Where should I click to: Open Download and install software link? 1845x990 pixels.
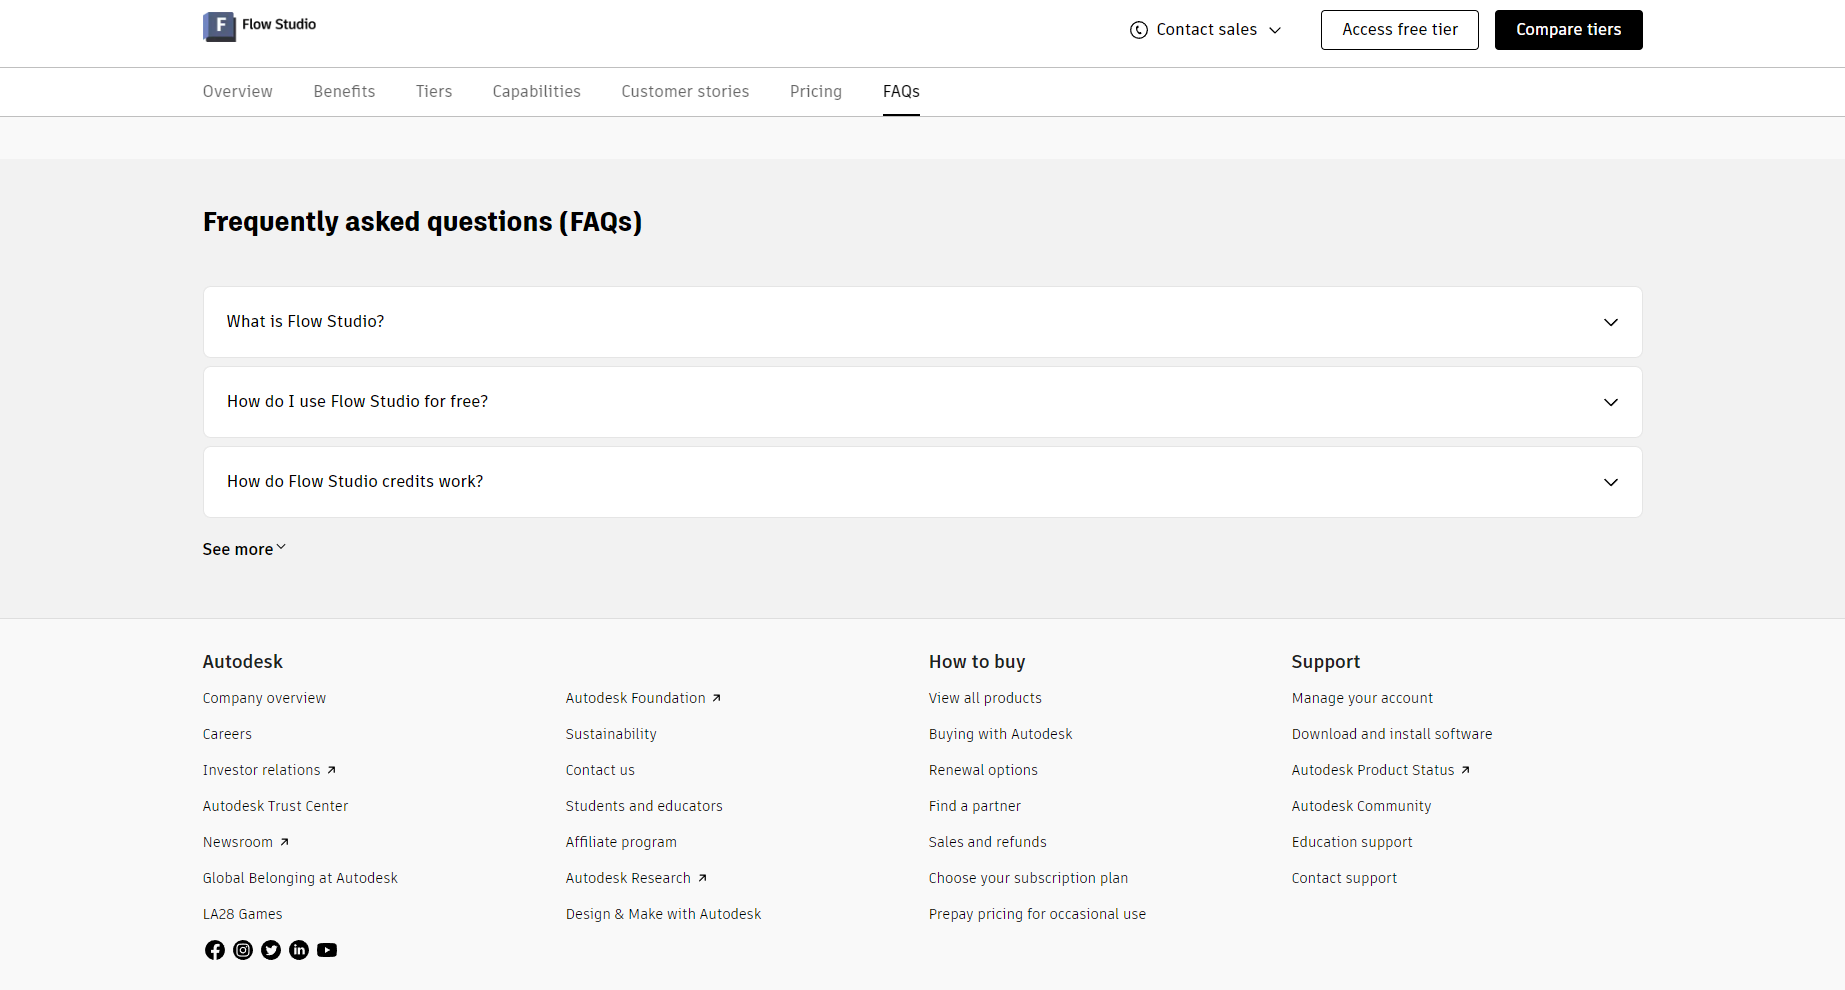click(x=1392, y=734)
